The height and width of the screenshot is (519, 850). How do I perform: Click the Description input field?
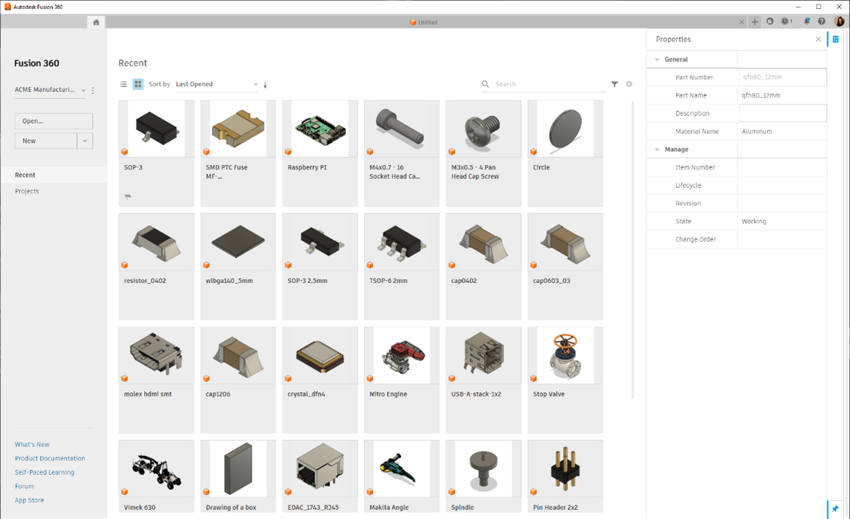click(782, 114)
